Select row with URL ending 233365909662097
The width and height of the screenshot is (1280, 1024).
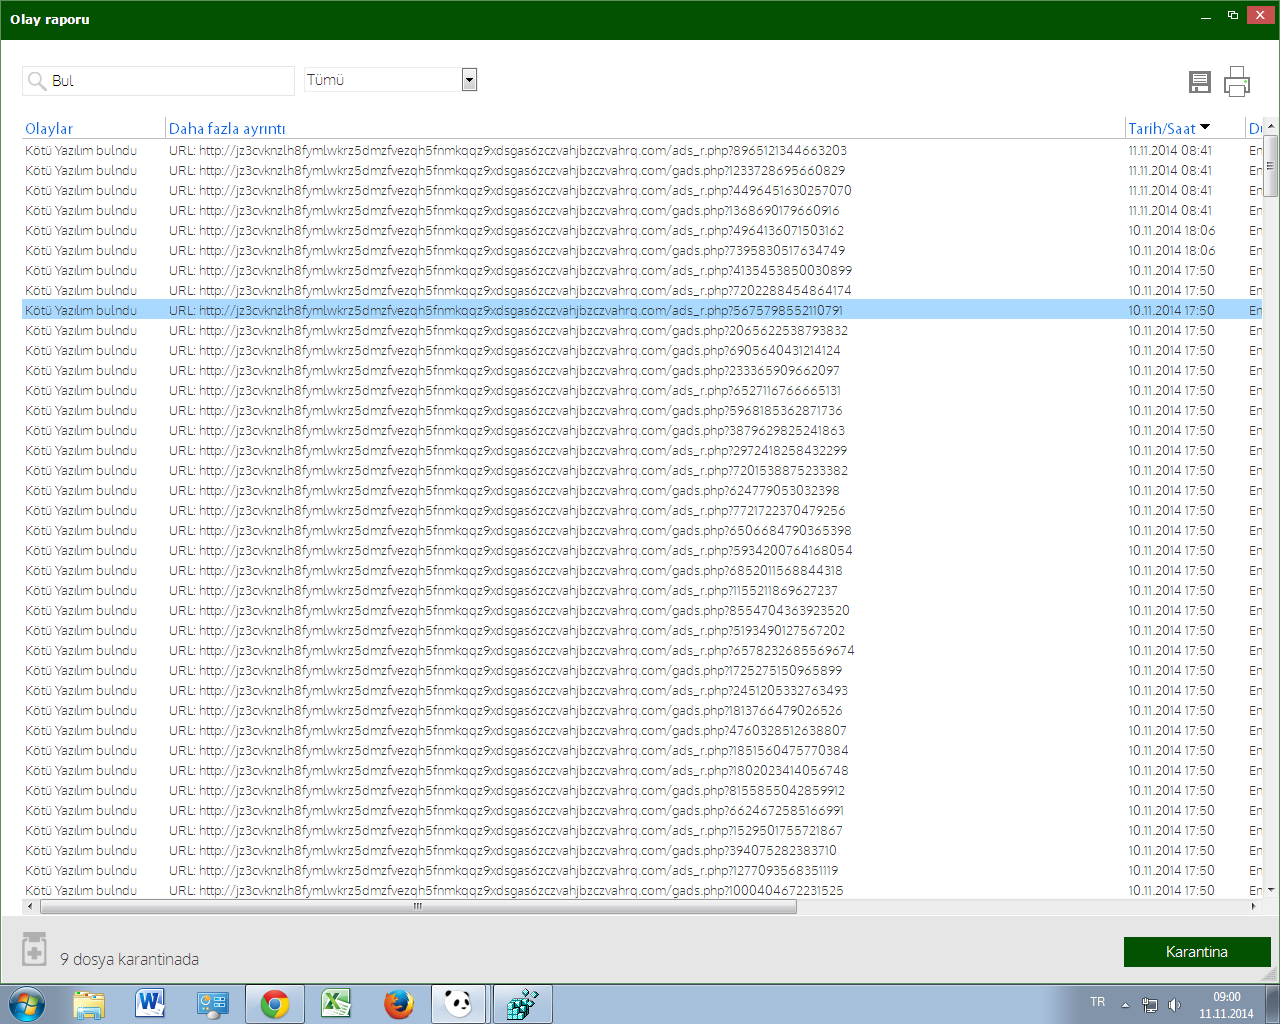[641, 370]
